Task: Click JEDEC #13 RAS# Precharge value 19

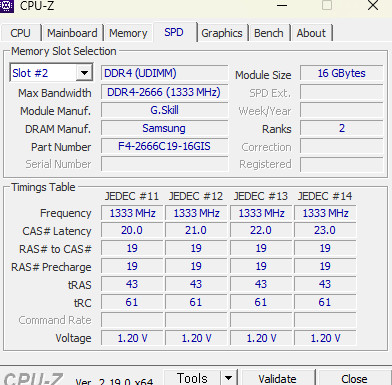Action: 261,266
